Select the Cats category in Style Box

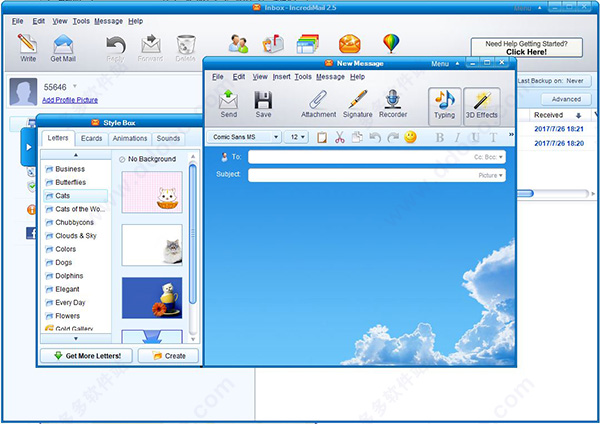[x=75, y=196]
